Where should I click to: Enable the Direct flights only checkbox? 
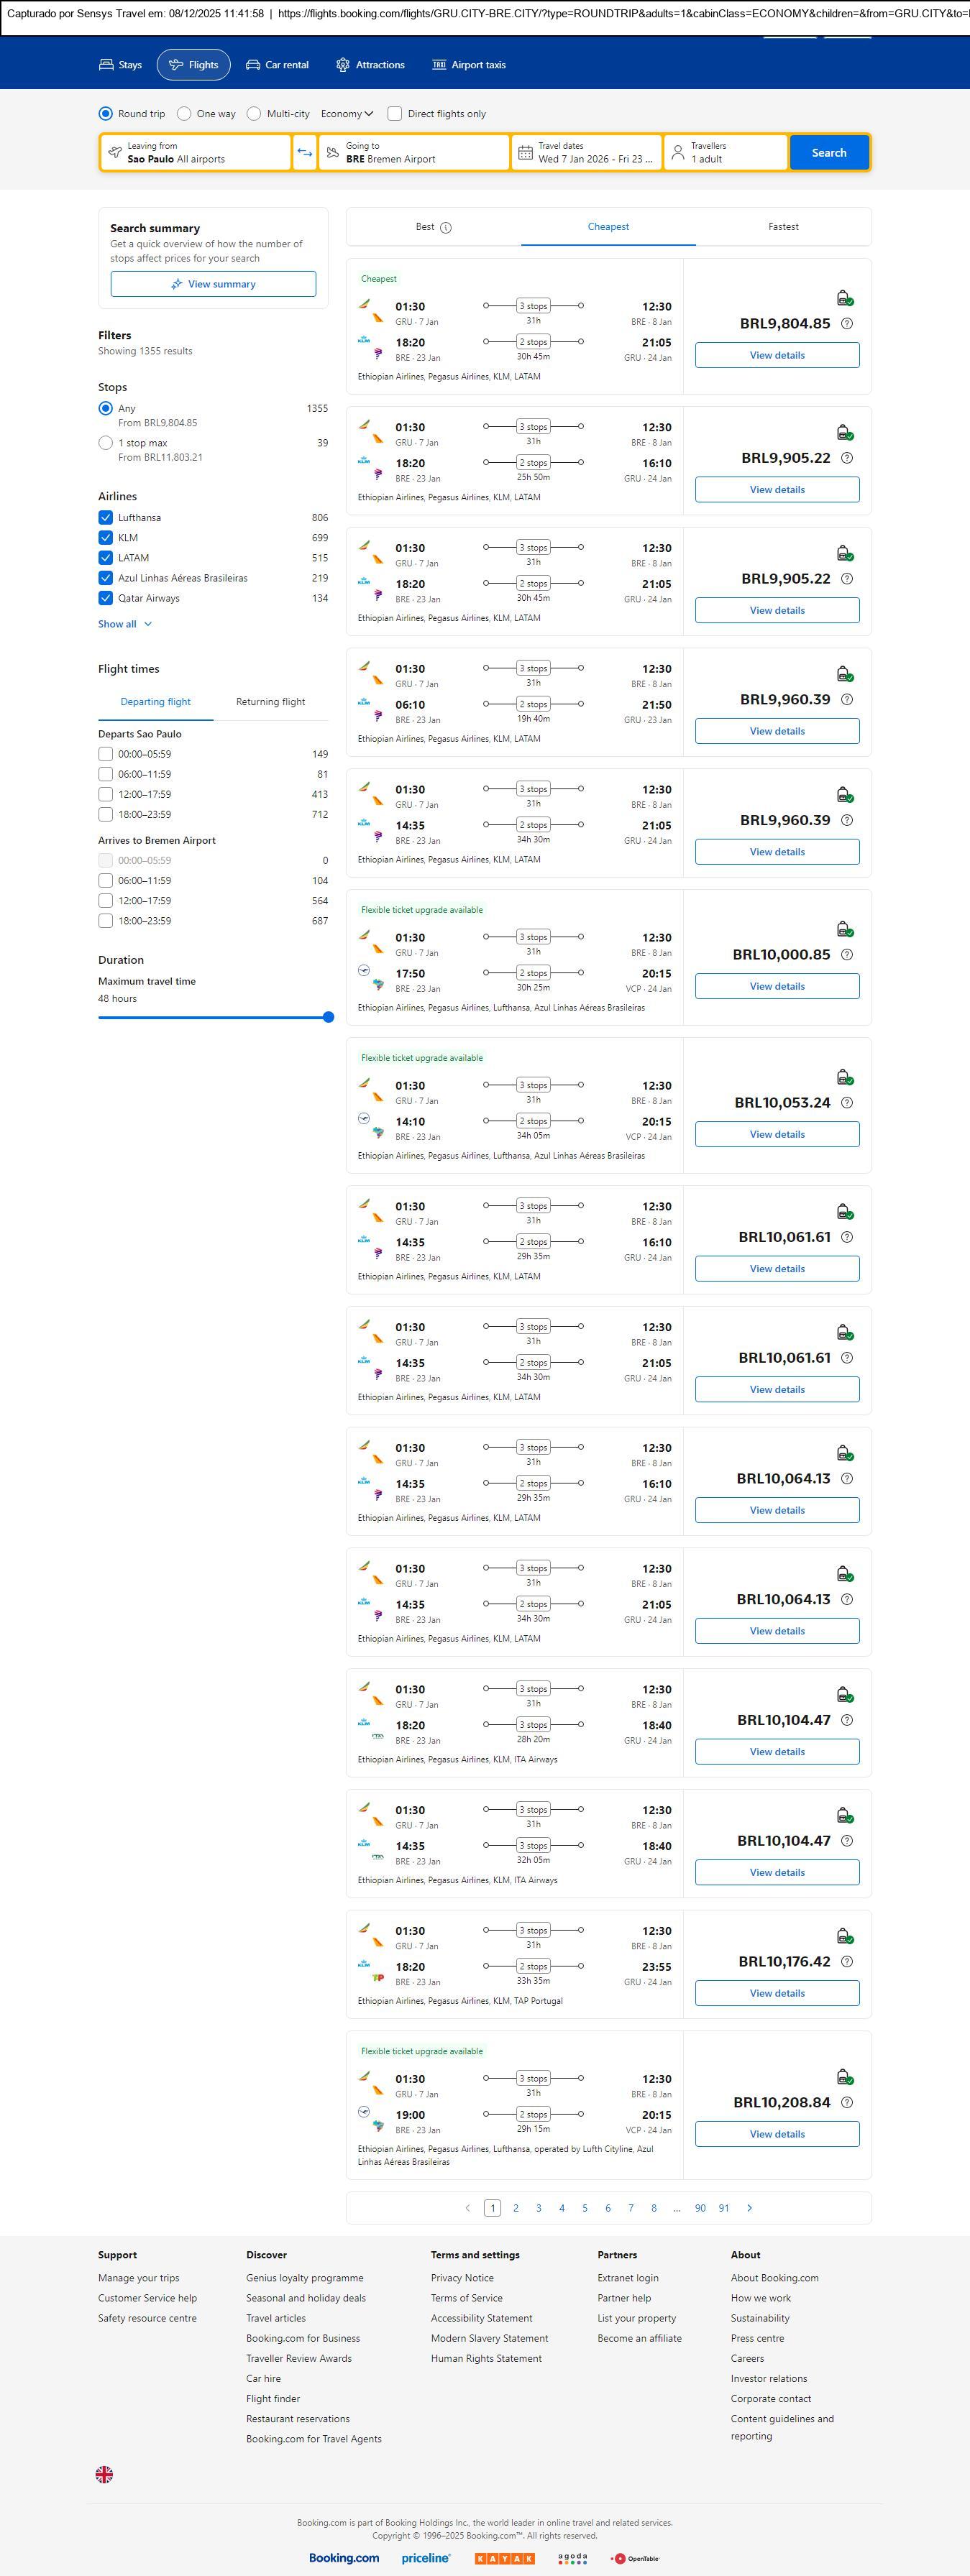tap(395, 114)
